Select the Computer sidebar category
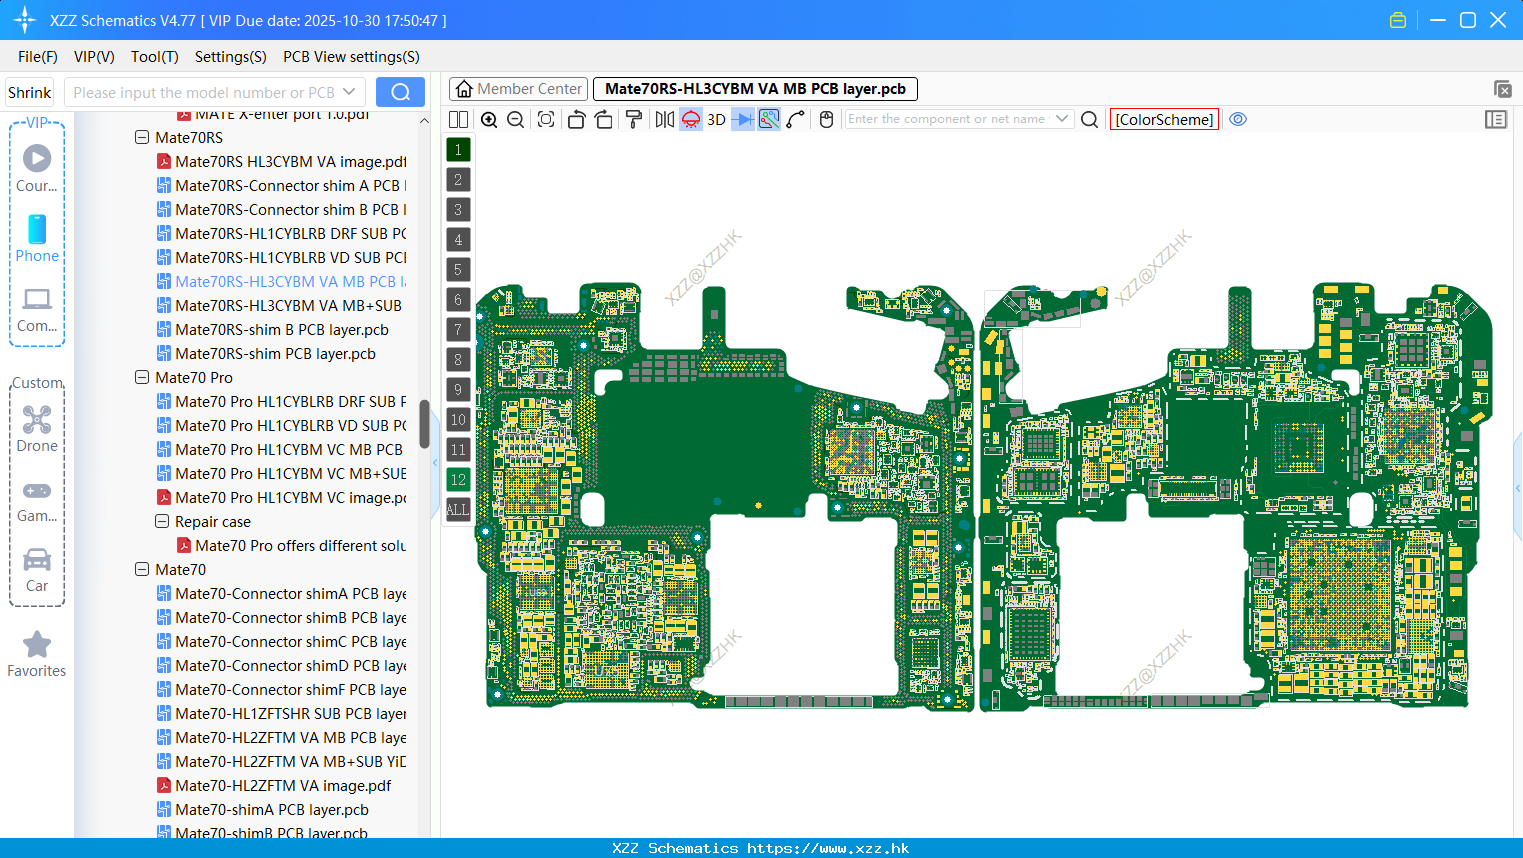The height and width of the screenshot is (858, 1523). [x=37, y=309]
